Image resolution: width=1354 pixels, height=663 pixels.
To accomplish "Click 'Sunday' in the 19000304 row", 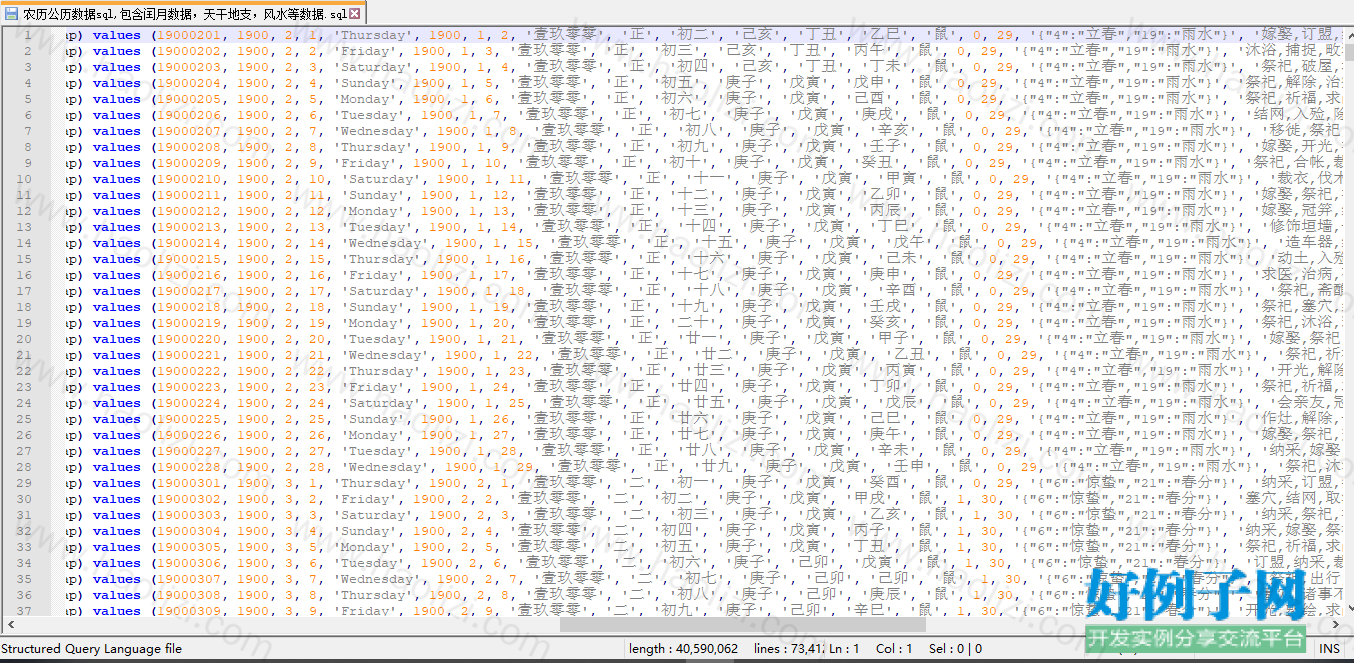I will (x=363, y=531).
